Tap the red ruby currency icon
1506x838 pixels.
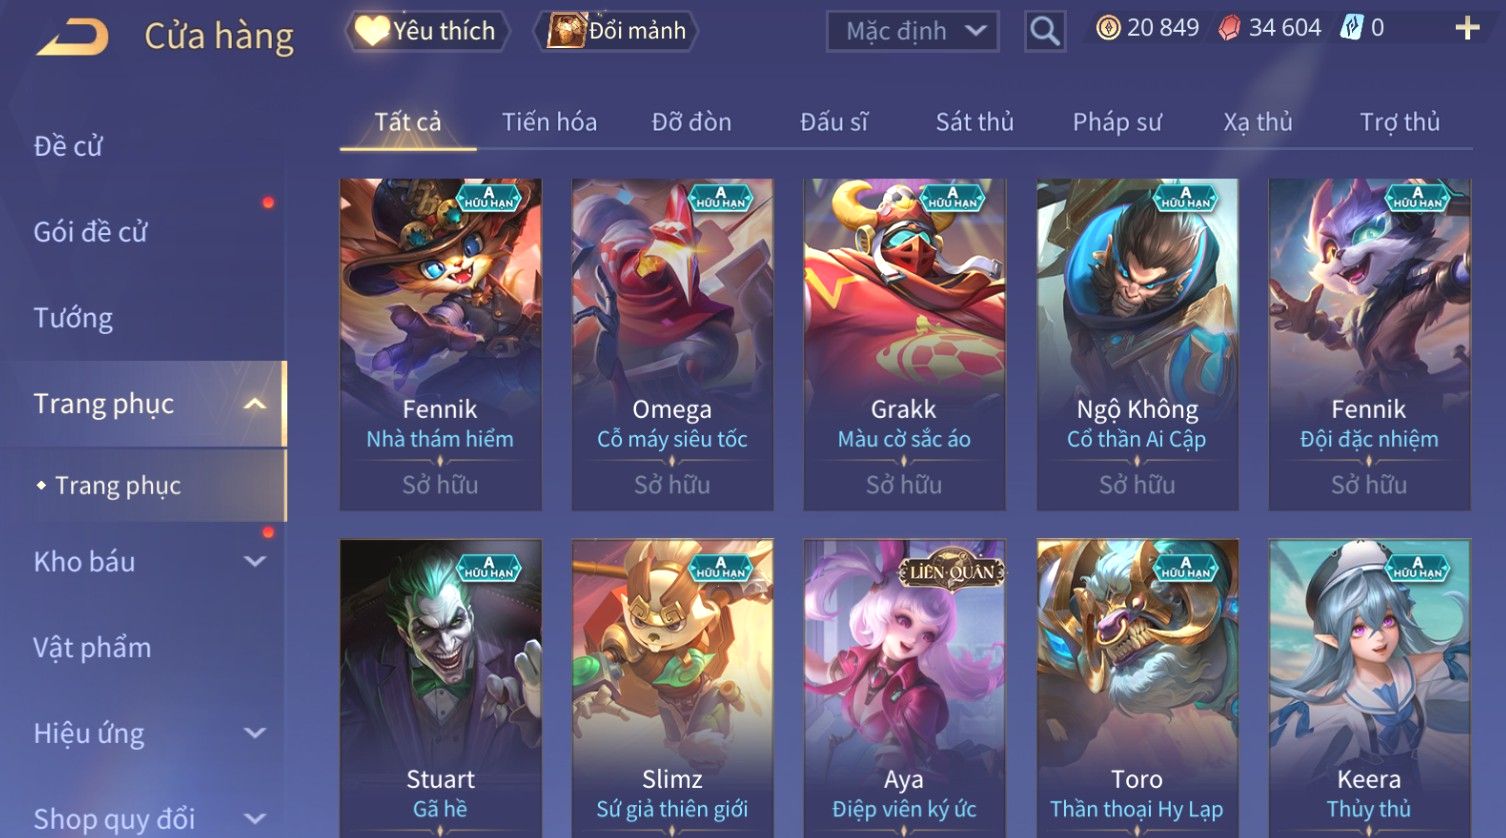coord(1229,28)
